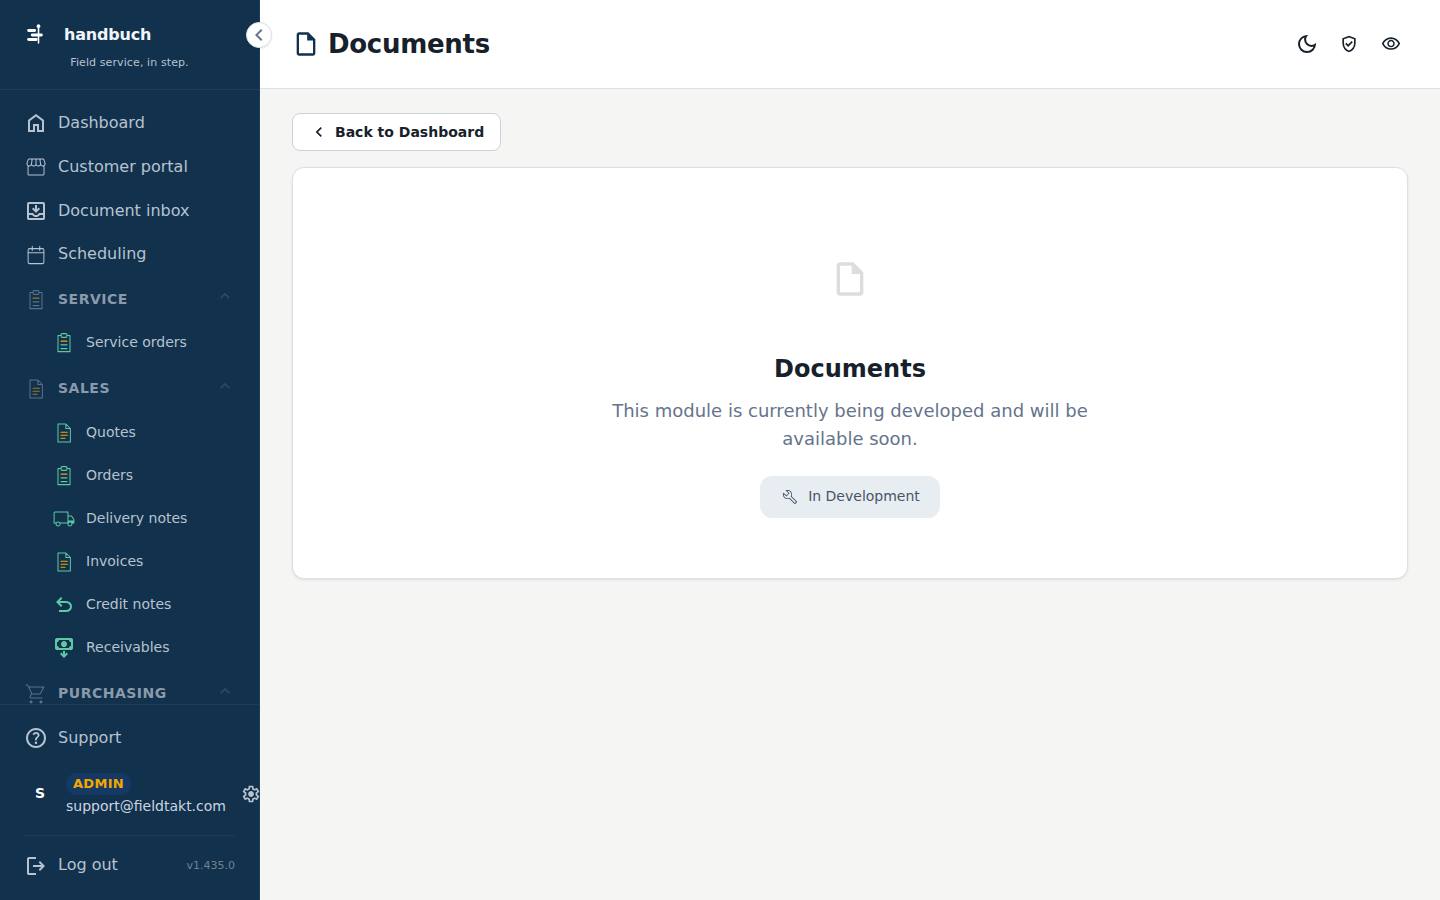Click the Orders clipboard icon
The height and width of the screenshot is (900, 1440).
click(x=64, y=476)
